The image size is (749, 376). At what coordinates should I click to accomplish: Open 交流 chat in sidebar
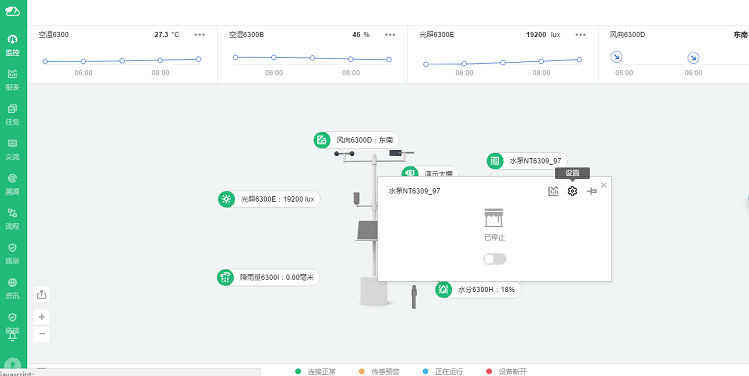pos(12,150)
